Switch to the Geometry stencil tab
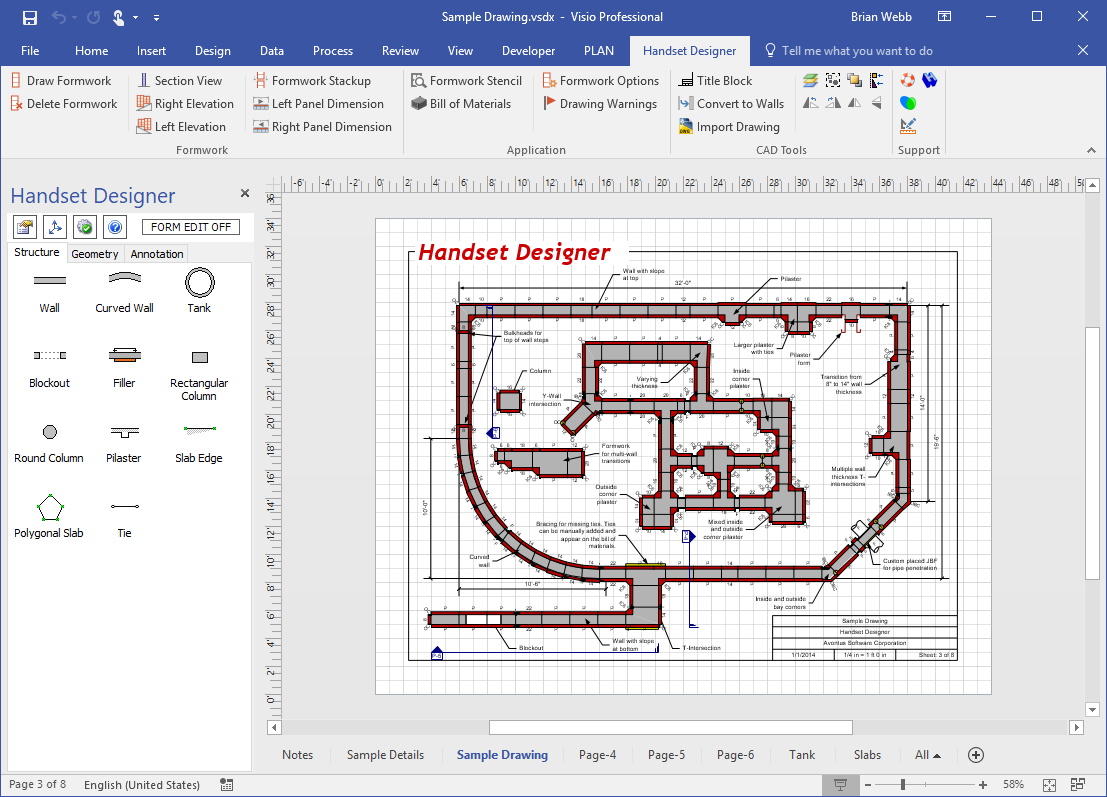Screen dimensions: 1107x797 click(x=95, y=254)
